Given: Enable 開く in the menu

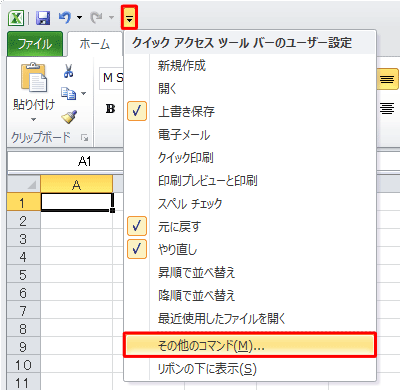Looking at the screenshot, I should click(x=250, y=88).
